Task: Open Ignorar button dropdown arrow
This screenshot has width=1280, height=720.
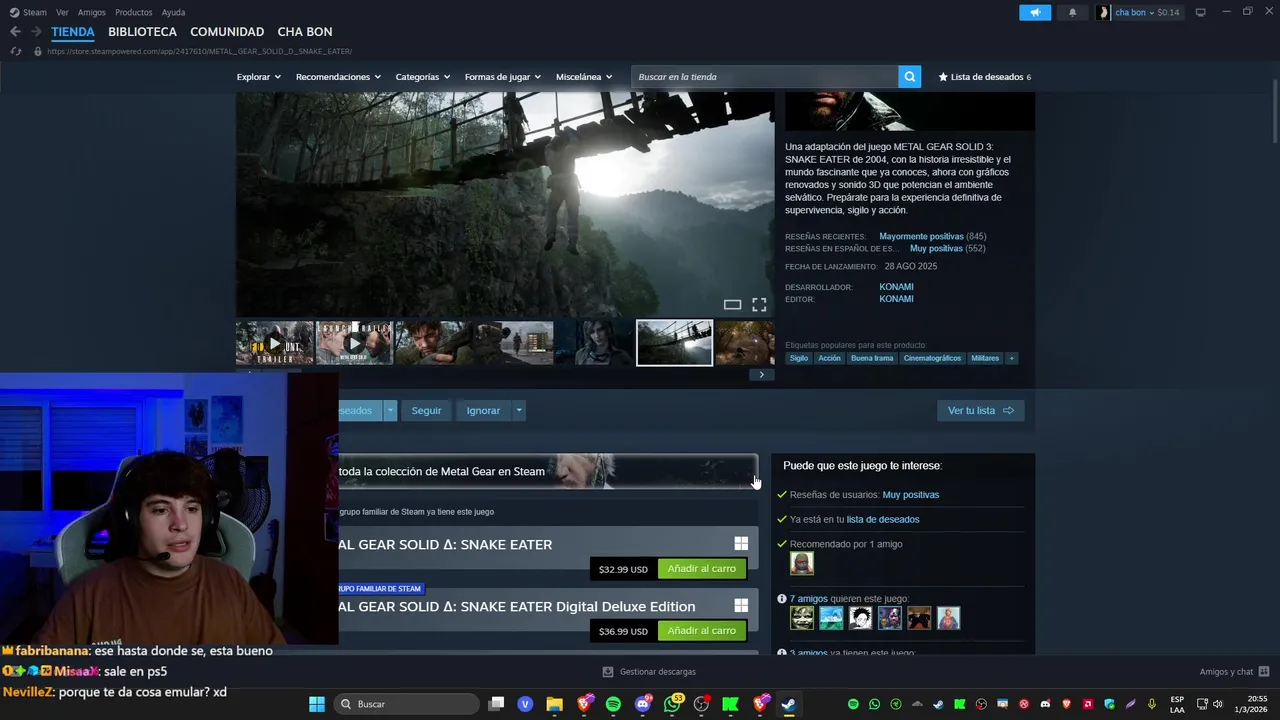Action: pos(518,410)
